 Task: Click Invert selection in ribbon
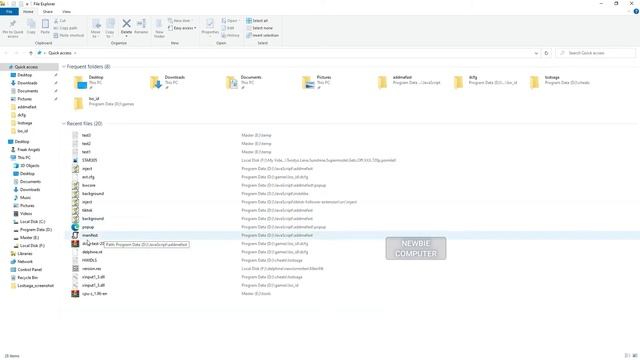point(262,36)
